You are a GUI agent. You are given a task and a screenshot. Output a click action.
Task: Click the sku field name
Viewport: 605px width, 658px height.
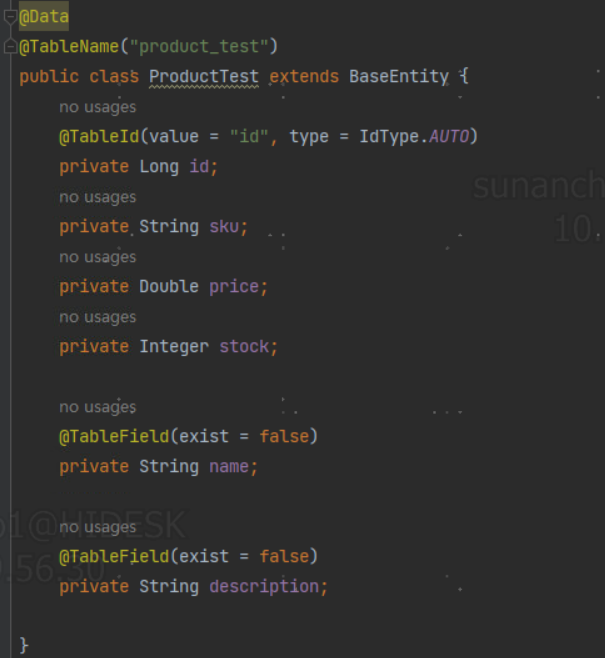tap(224, 227)
